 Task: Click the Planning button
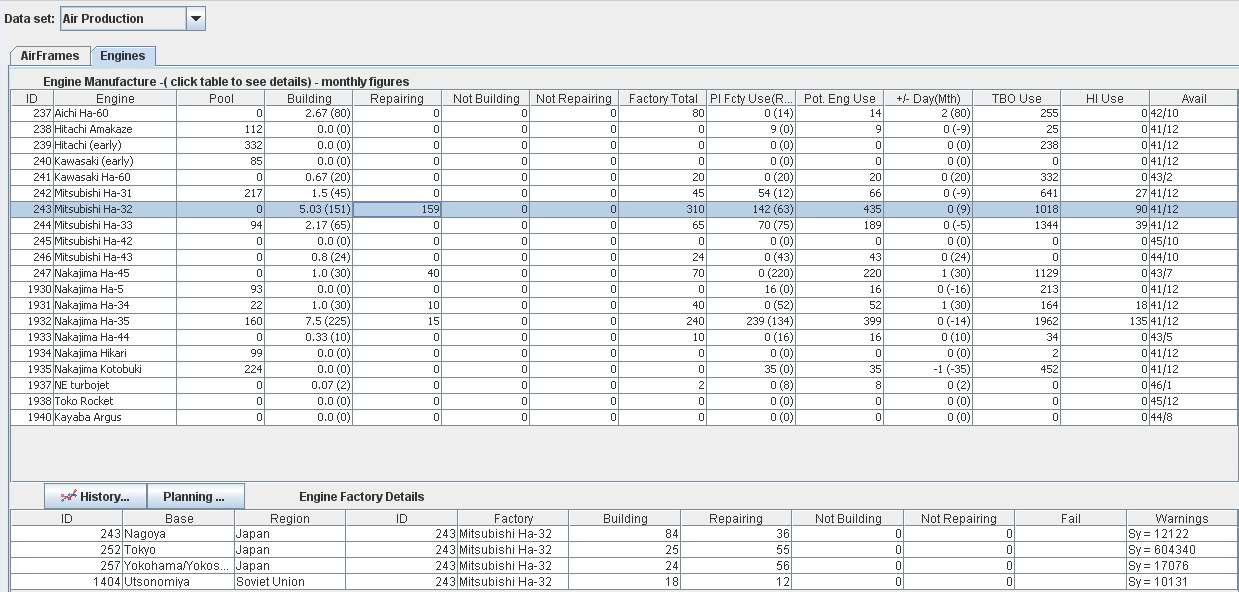[195, 496]
